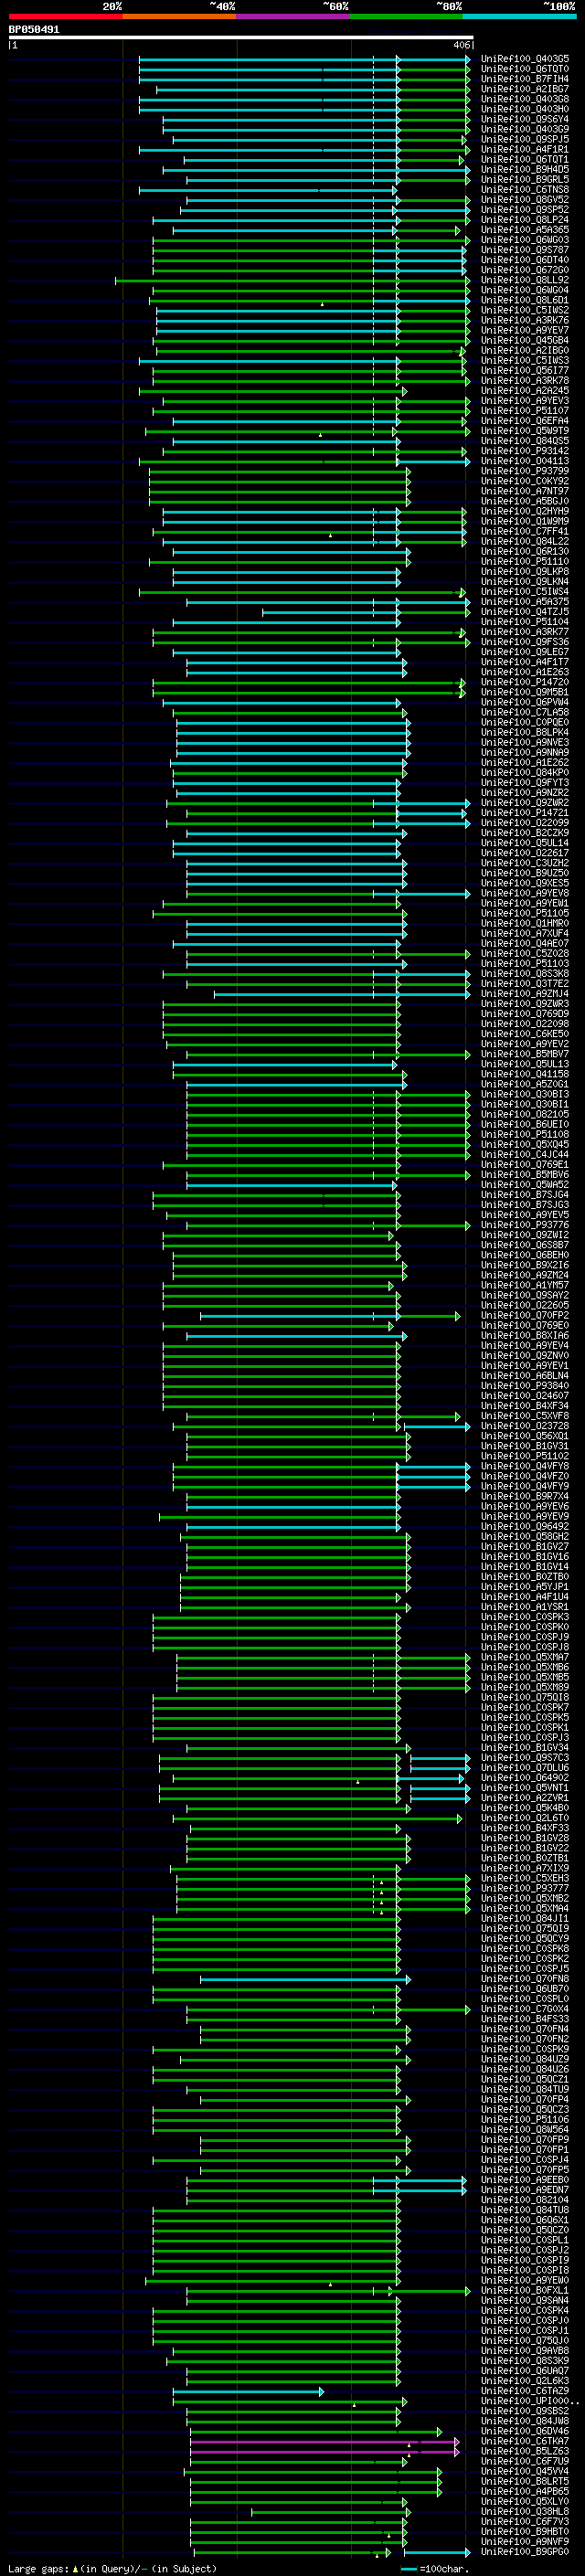Open hit UniRef100_Q84KP0
The image size is (585, 2576).
pos(525,773)
